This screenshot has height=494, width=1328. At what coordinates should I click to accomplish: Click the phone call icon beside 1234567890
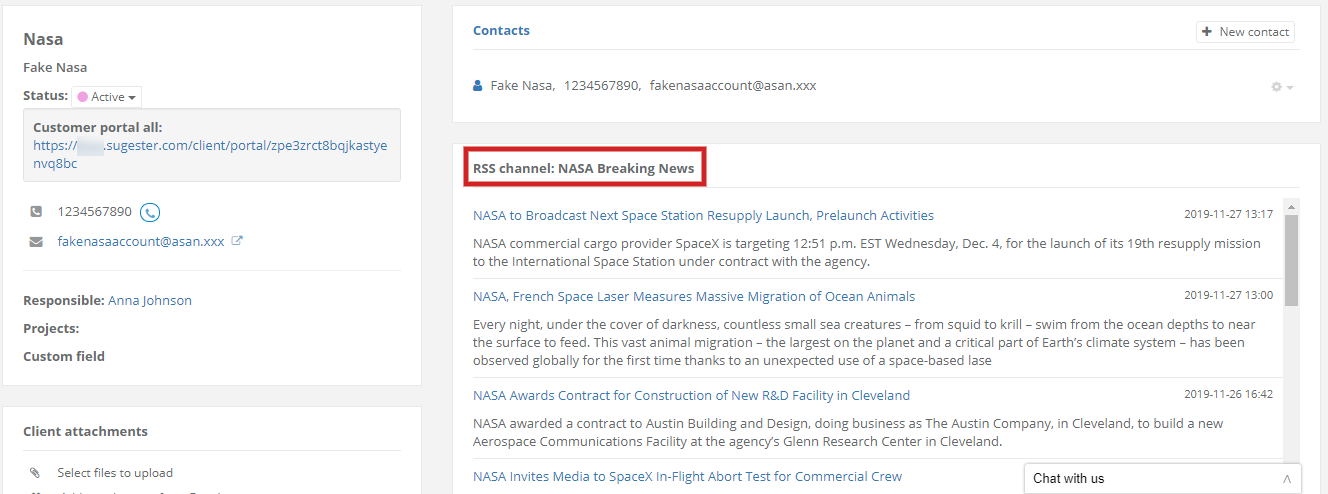point(150,212)
